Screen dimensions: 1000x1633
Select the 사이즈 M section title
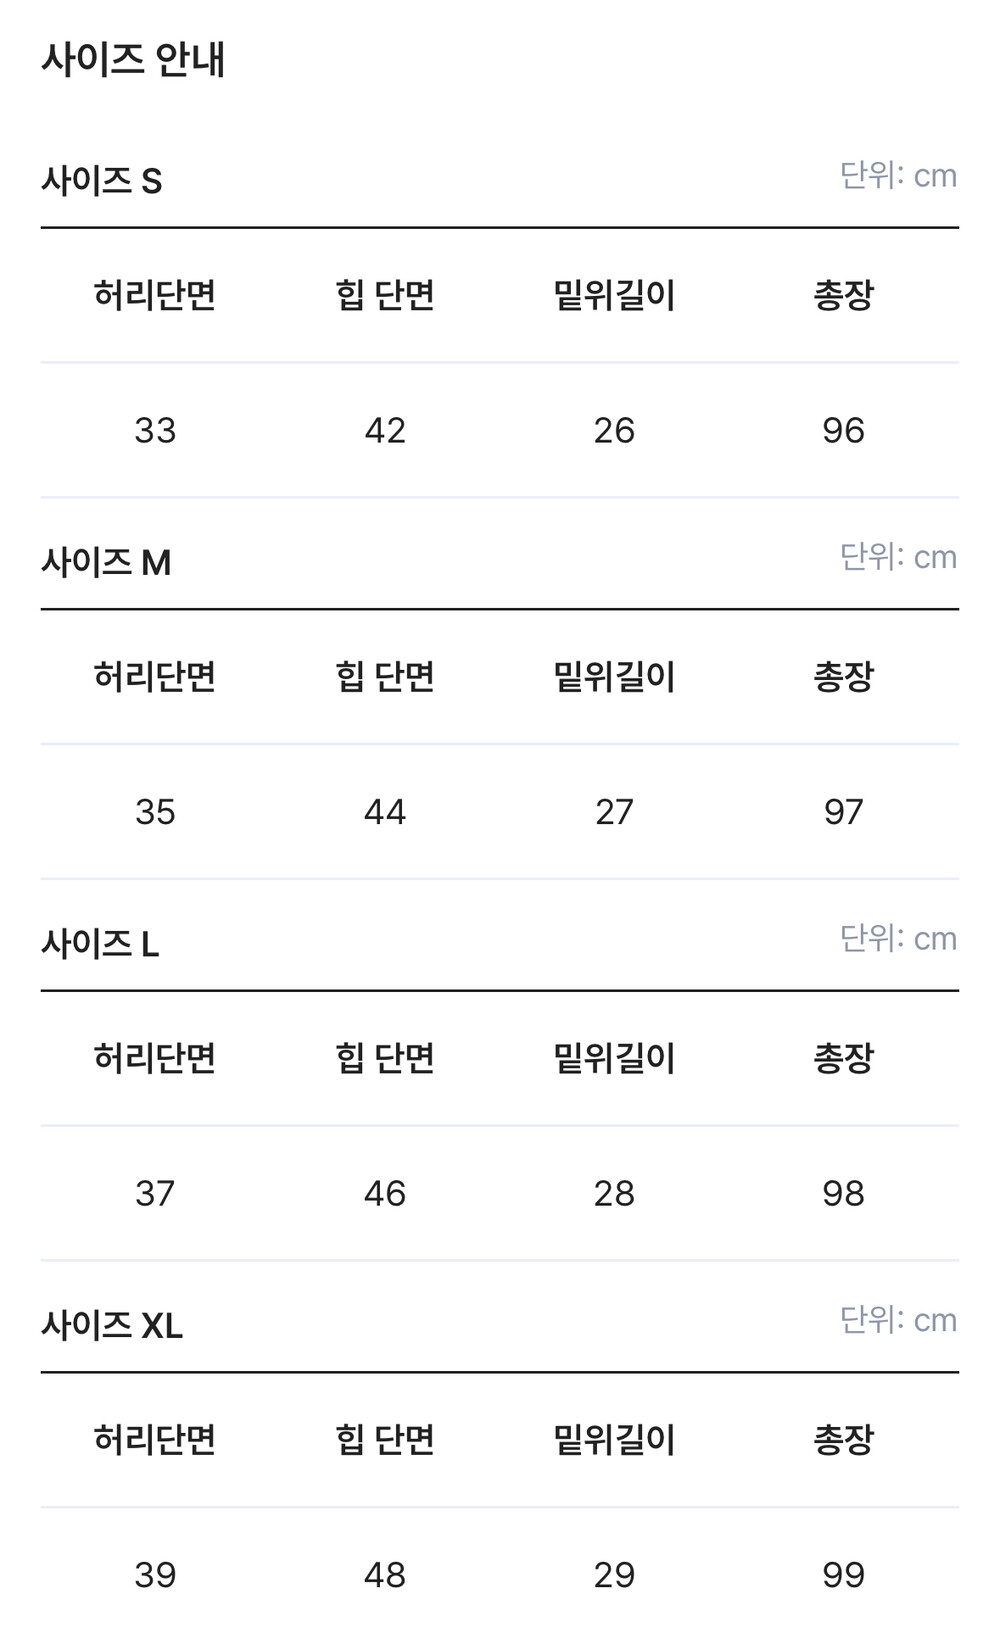106,563
